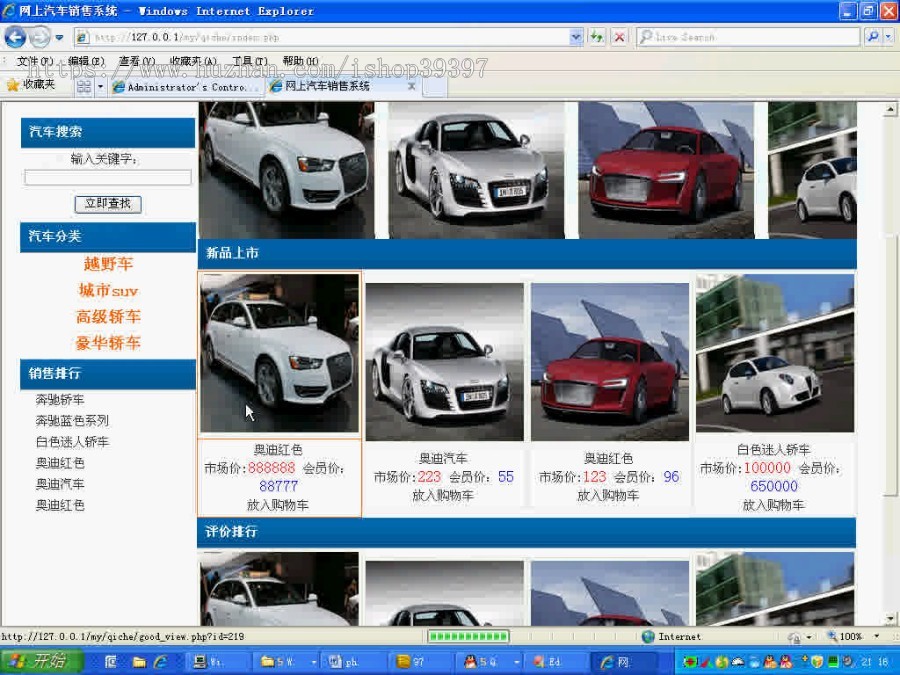Open the zoom level 100% dropdown
The height and width of the screenshot is (675, 900).
tap(876, 637)
